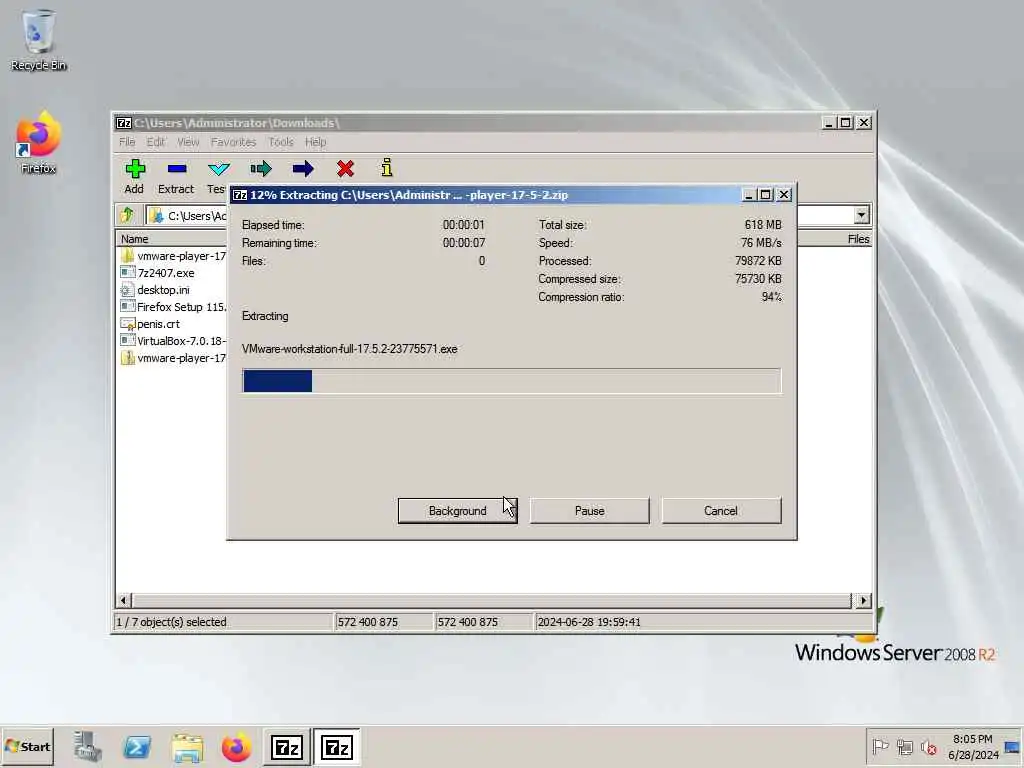Screen dimensions: 1024x768
Task: Click the red X Delete toolbar icon
Action: tap(345, 169)
